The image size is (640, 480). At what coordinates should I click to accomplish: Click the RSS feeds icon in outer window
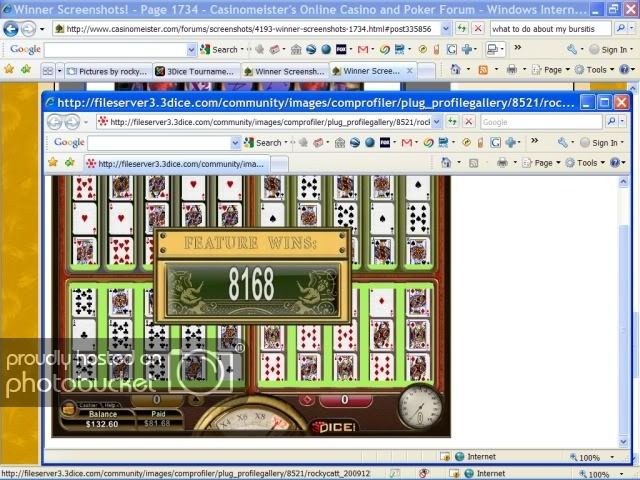click(483, 70)
